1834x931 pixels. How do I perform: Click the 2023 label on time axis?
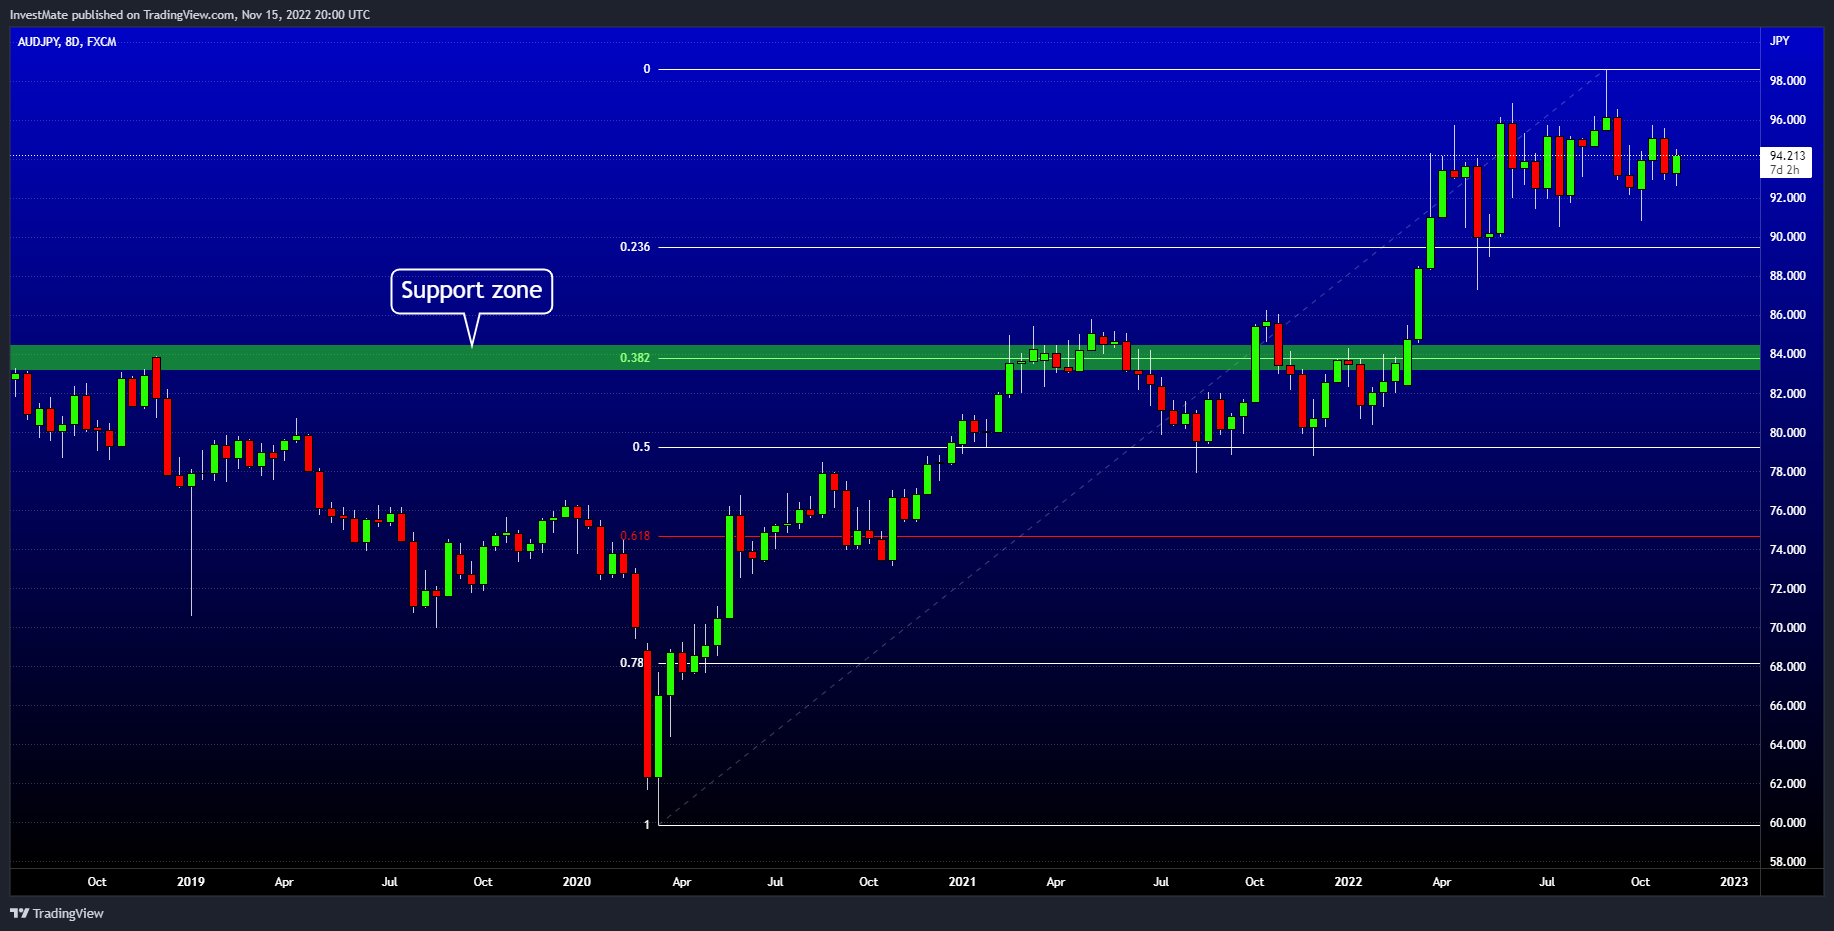[x=1734, y=882]
